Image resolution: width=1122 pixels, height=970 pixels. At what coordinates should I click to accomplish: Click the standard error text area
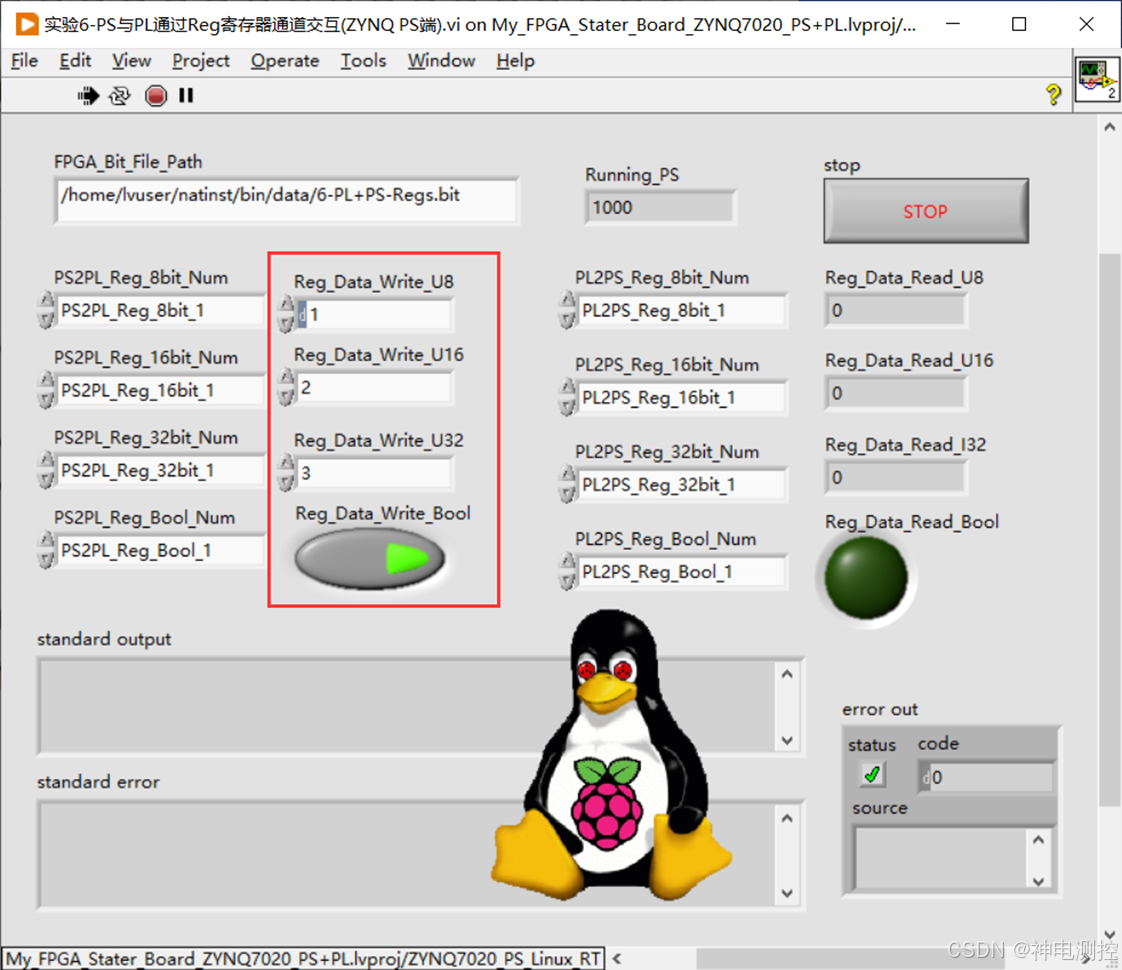[x=406, y=855]
